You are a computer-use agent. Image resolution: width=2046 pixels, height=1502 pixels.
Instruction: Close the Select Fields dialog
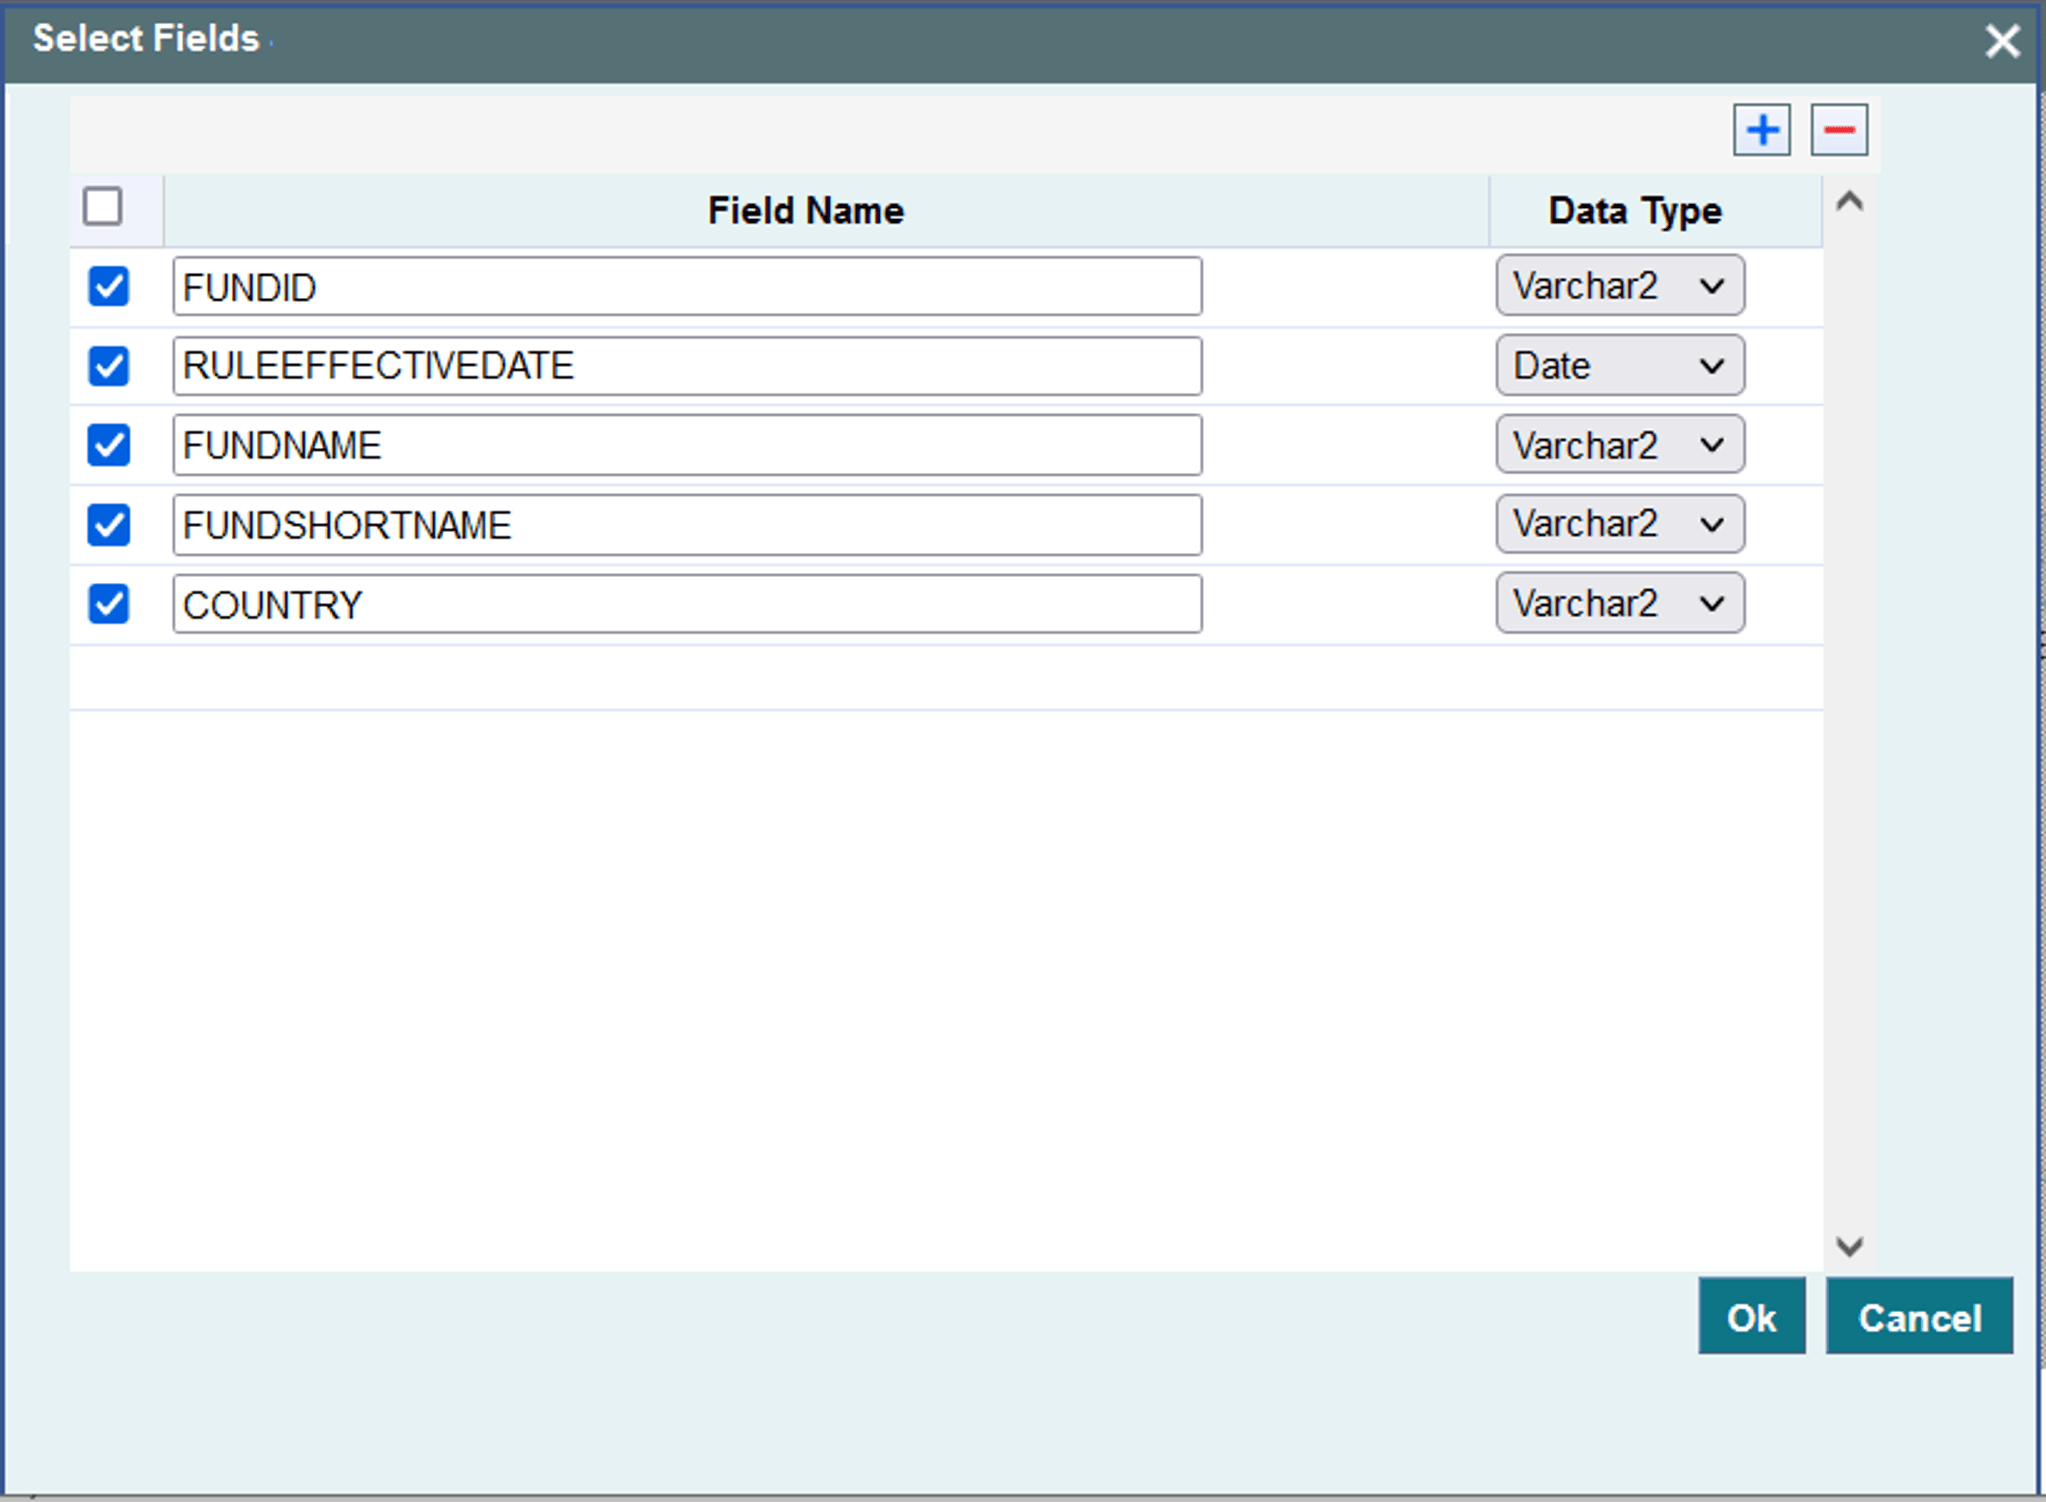point(2002,41)
